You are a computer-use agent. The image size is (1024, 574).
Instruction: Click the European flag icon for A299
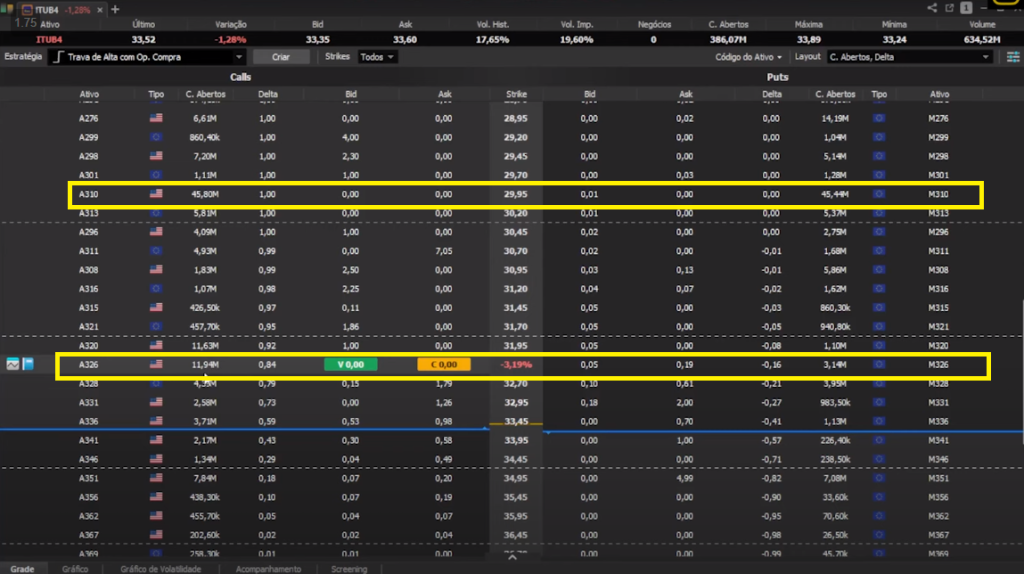(156, 137)
